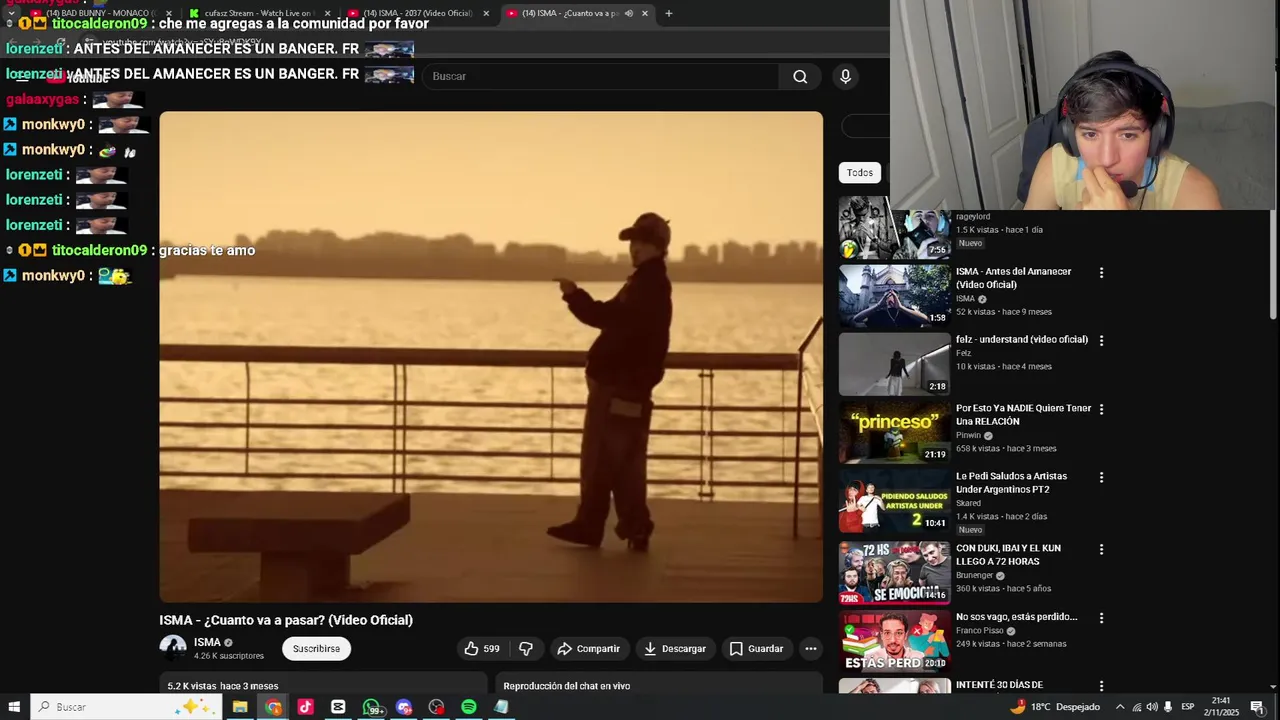This screenshot has width=1280, height=720.
Task: Click the Compartir button
Action: [x=588, y=649]
